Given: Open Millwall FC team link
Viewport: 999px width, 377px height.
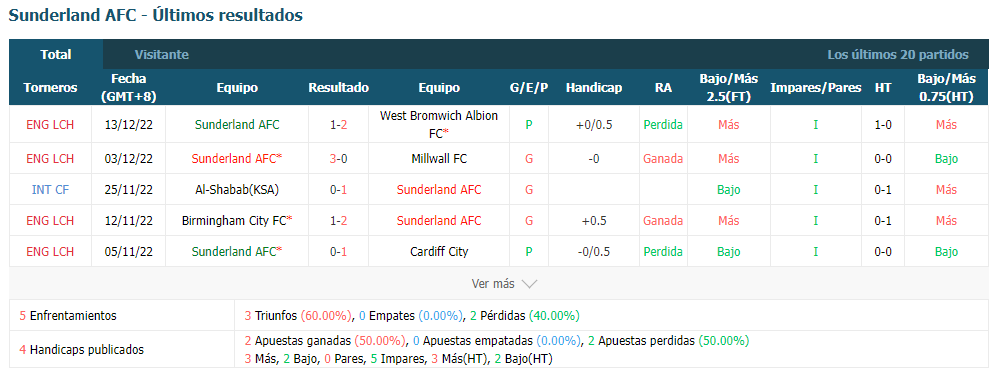Looking at the screenshot, I should 439,159.
